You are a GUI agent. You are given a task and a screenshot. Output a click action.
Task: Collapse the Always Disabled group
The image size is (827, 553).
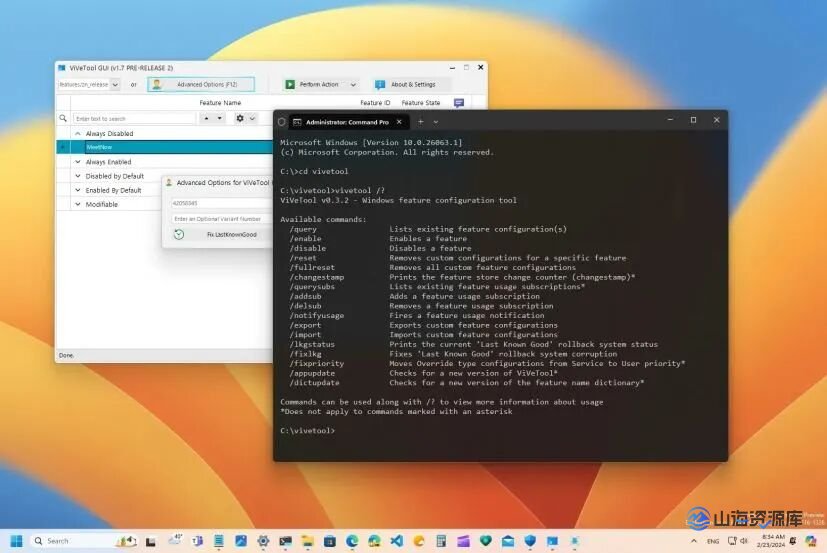(78, 133)
